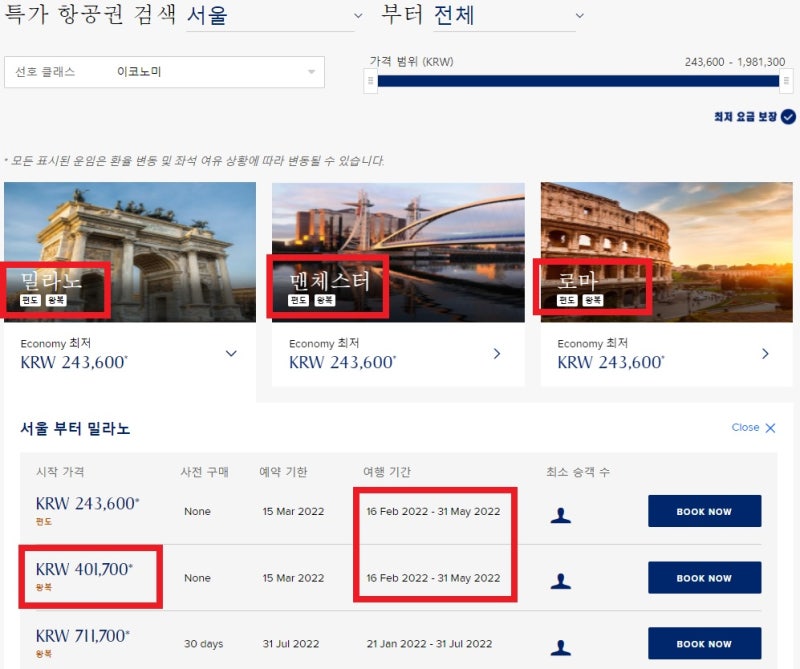Image resolution: width=800 pixels, height=669 pixels.
Task: Expand the 맨체스터 fare card chevron
Action: 497,353
